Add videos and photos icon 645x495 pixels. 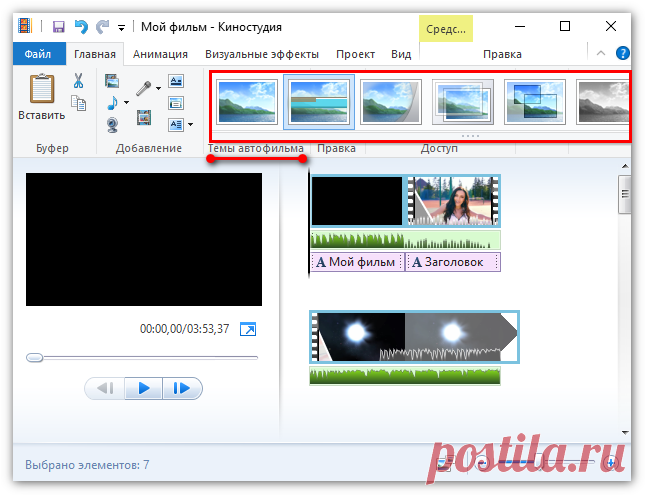112,81
